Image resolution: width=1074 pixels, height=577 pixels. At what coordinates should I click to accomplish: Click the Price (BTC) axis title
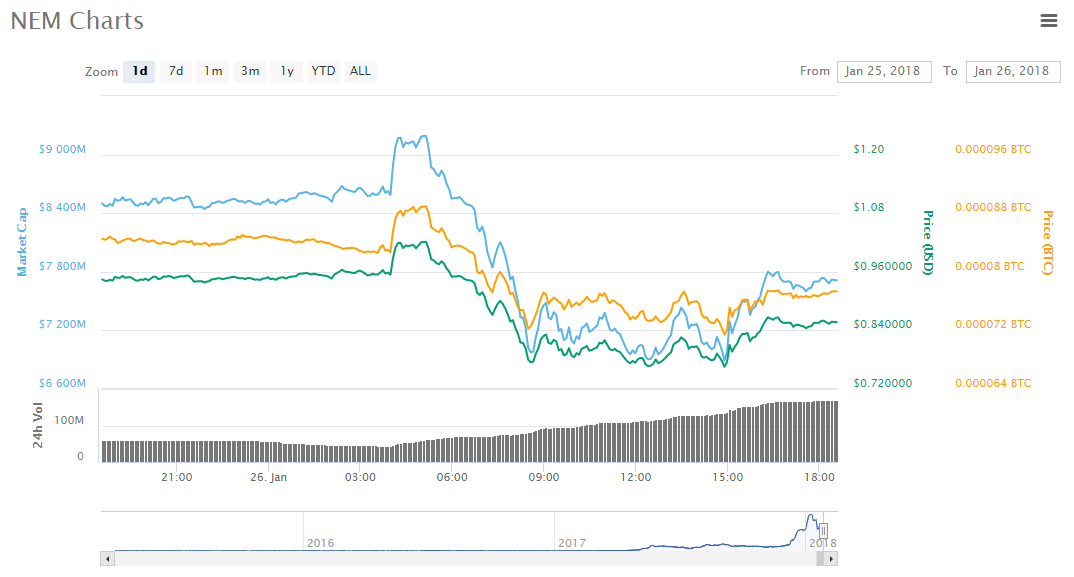pos(1047,243)
